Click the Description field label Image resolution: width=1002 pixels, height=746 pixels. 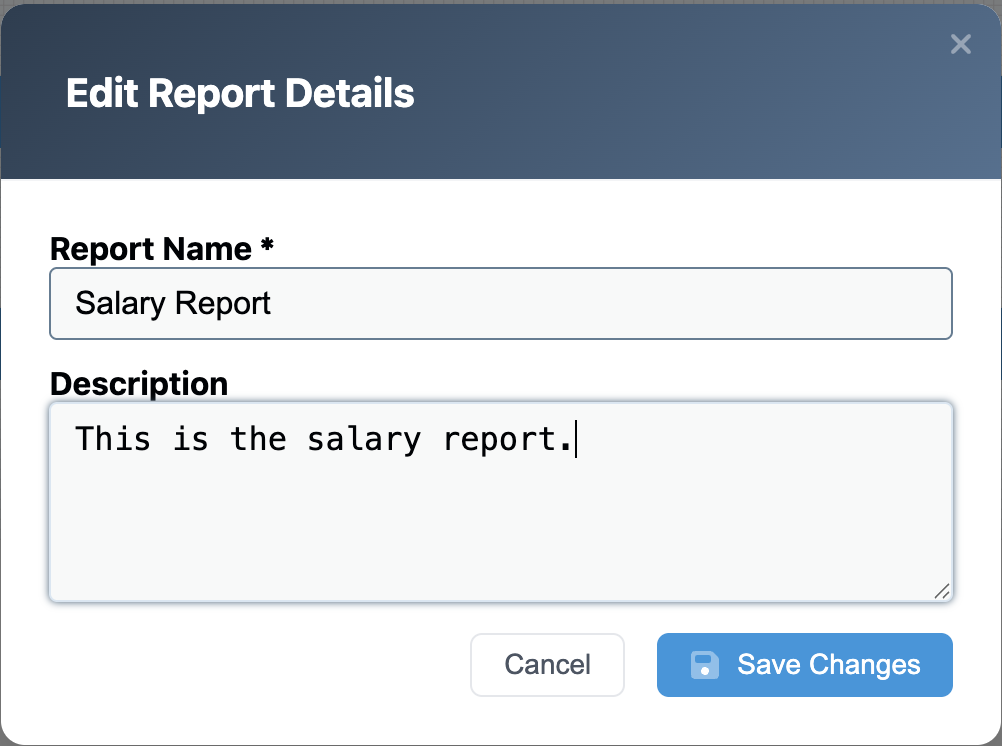point(139,383)
